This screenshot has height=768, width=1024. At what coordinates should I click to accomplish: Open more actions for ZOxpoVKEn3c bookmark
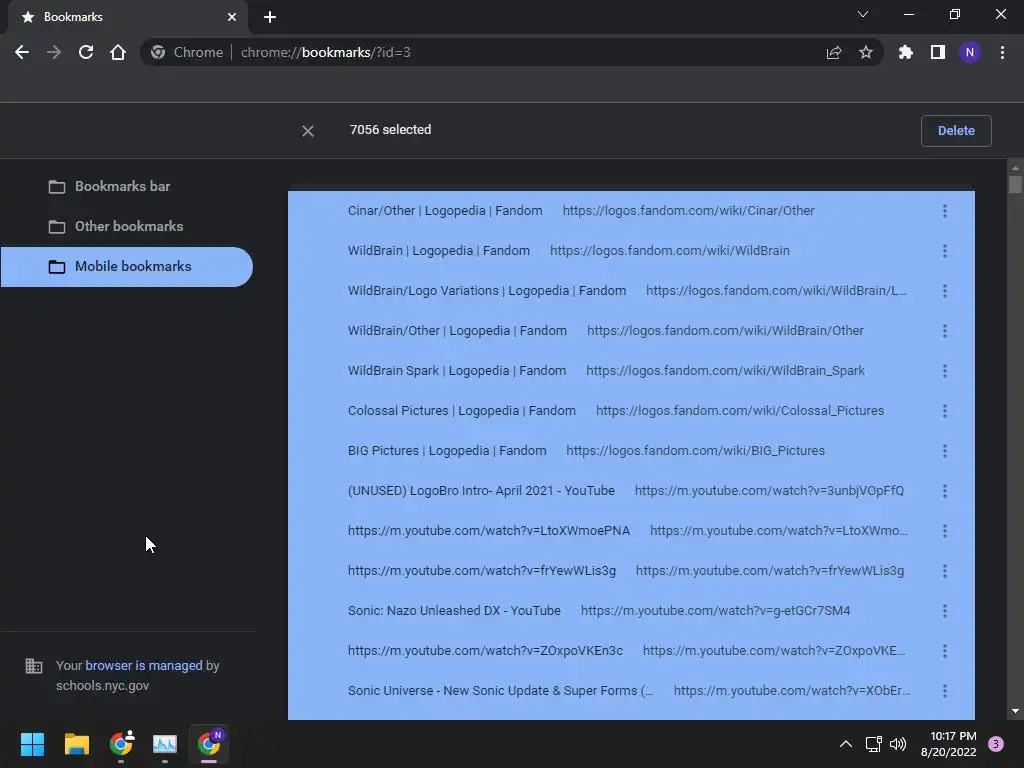coord(944,651)
